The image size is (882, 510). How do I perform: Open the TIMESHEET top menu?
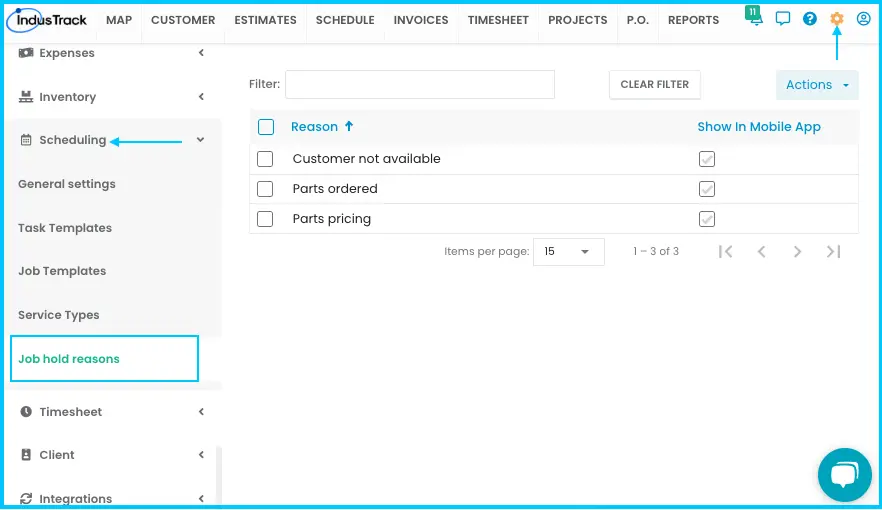(498, 20)
